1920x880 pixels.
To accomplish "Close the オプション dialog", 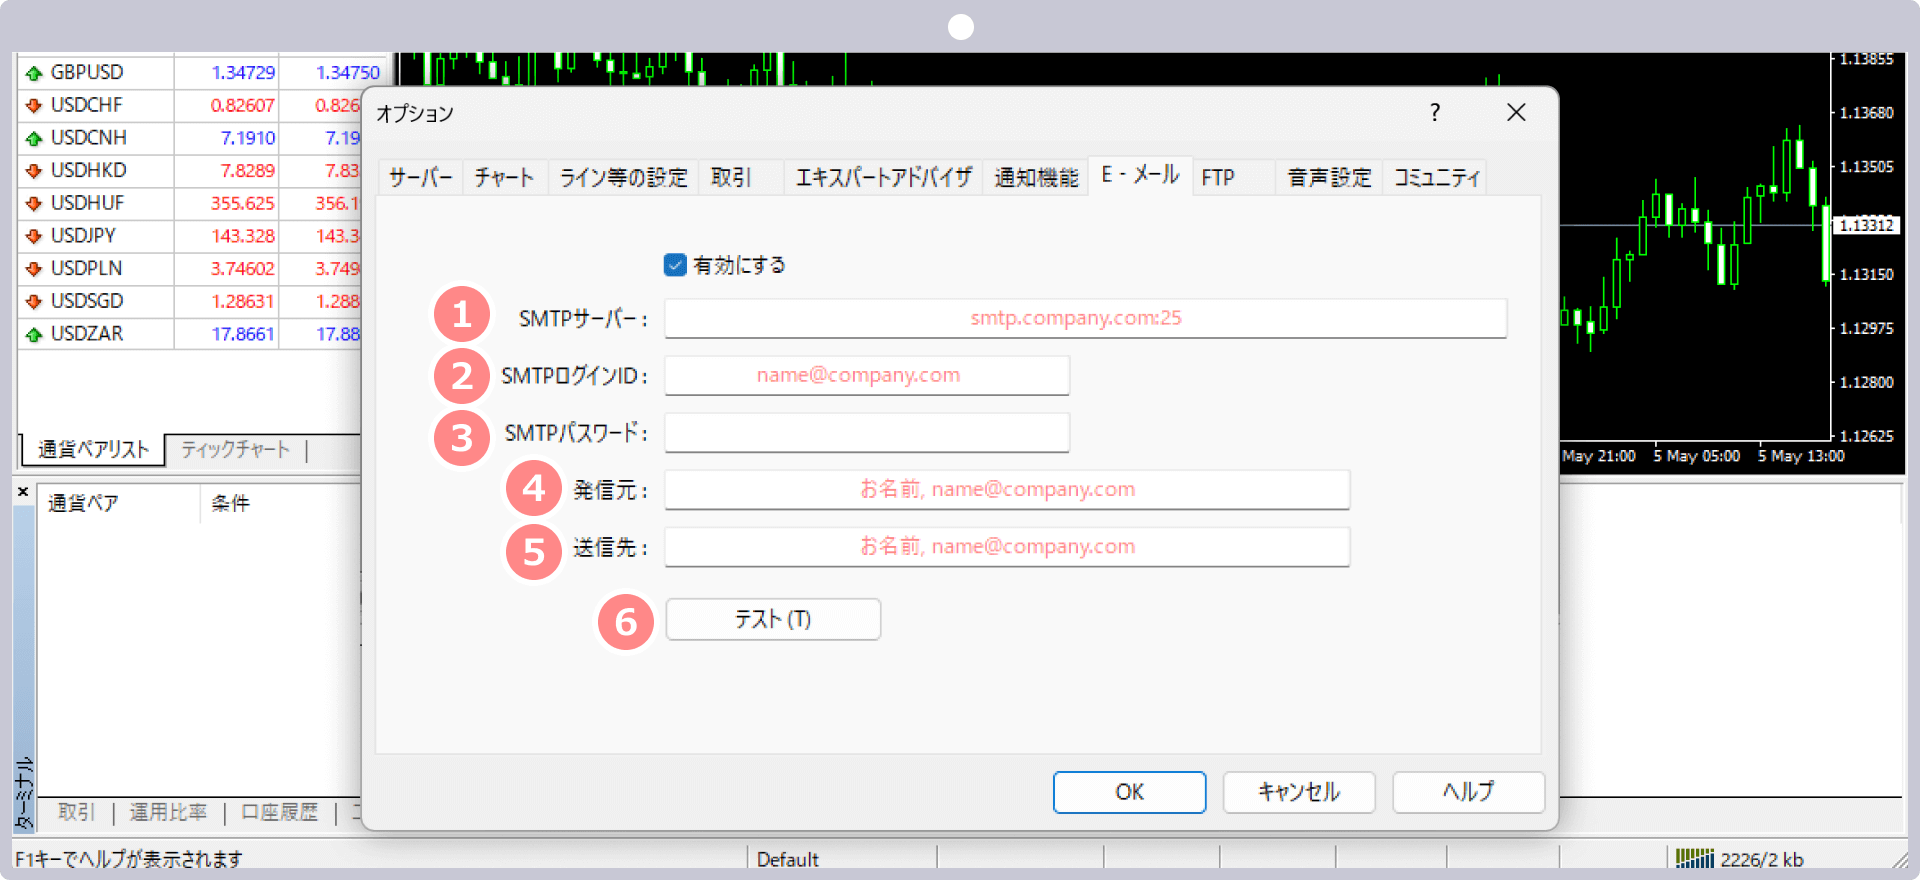I will [1516, 112].
